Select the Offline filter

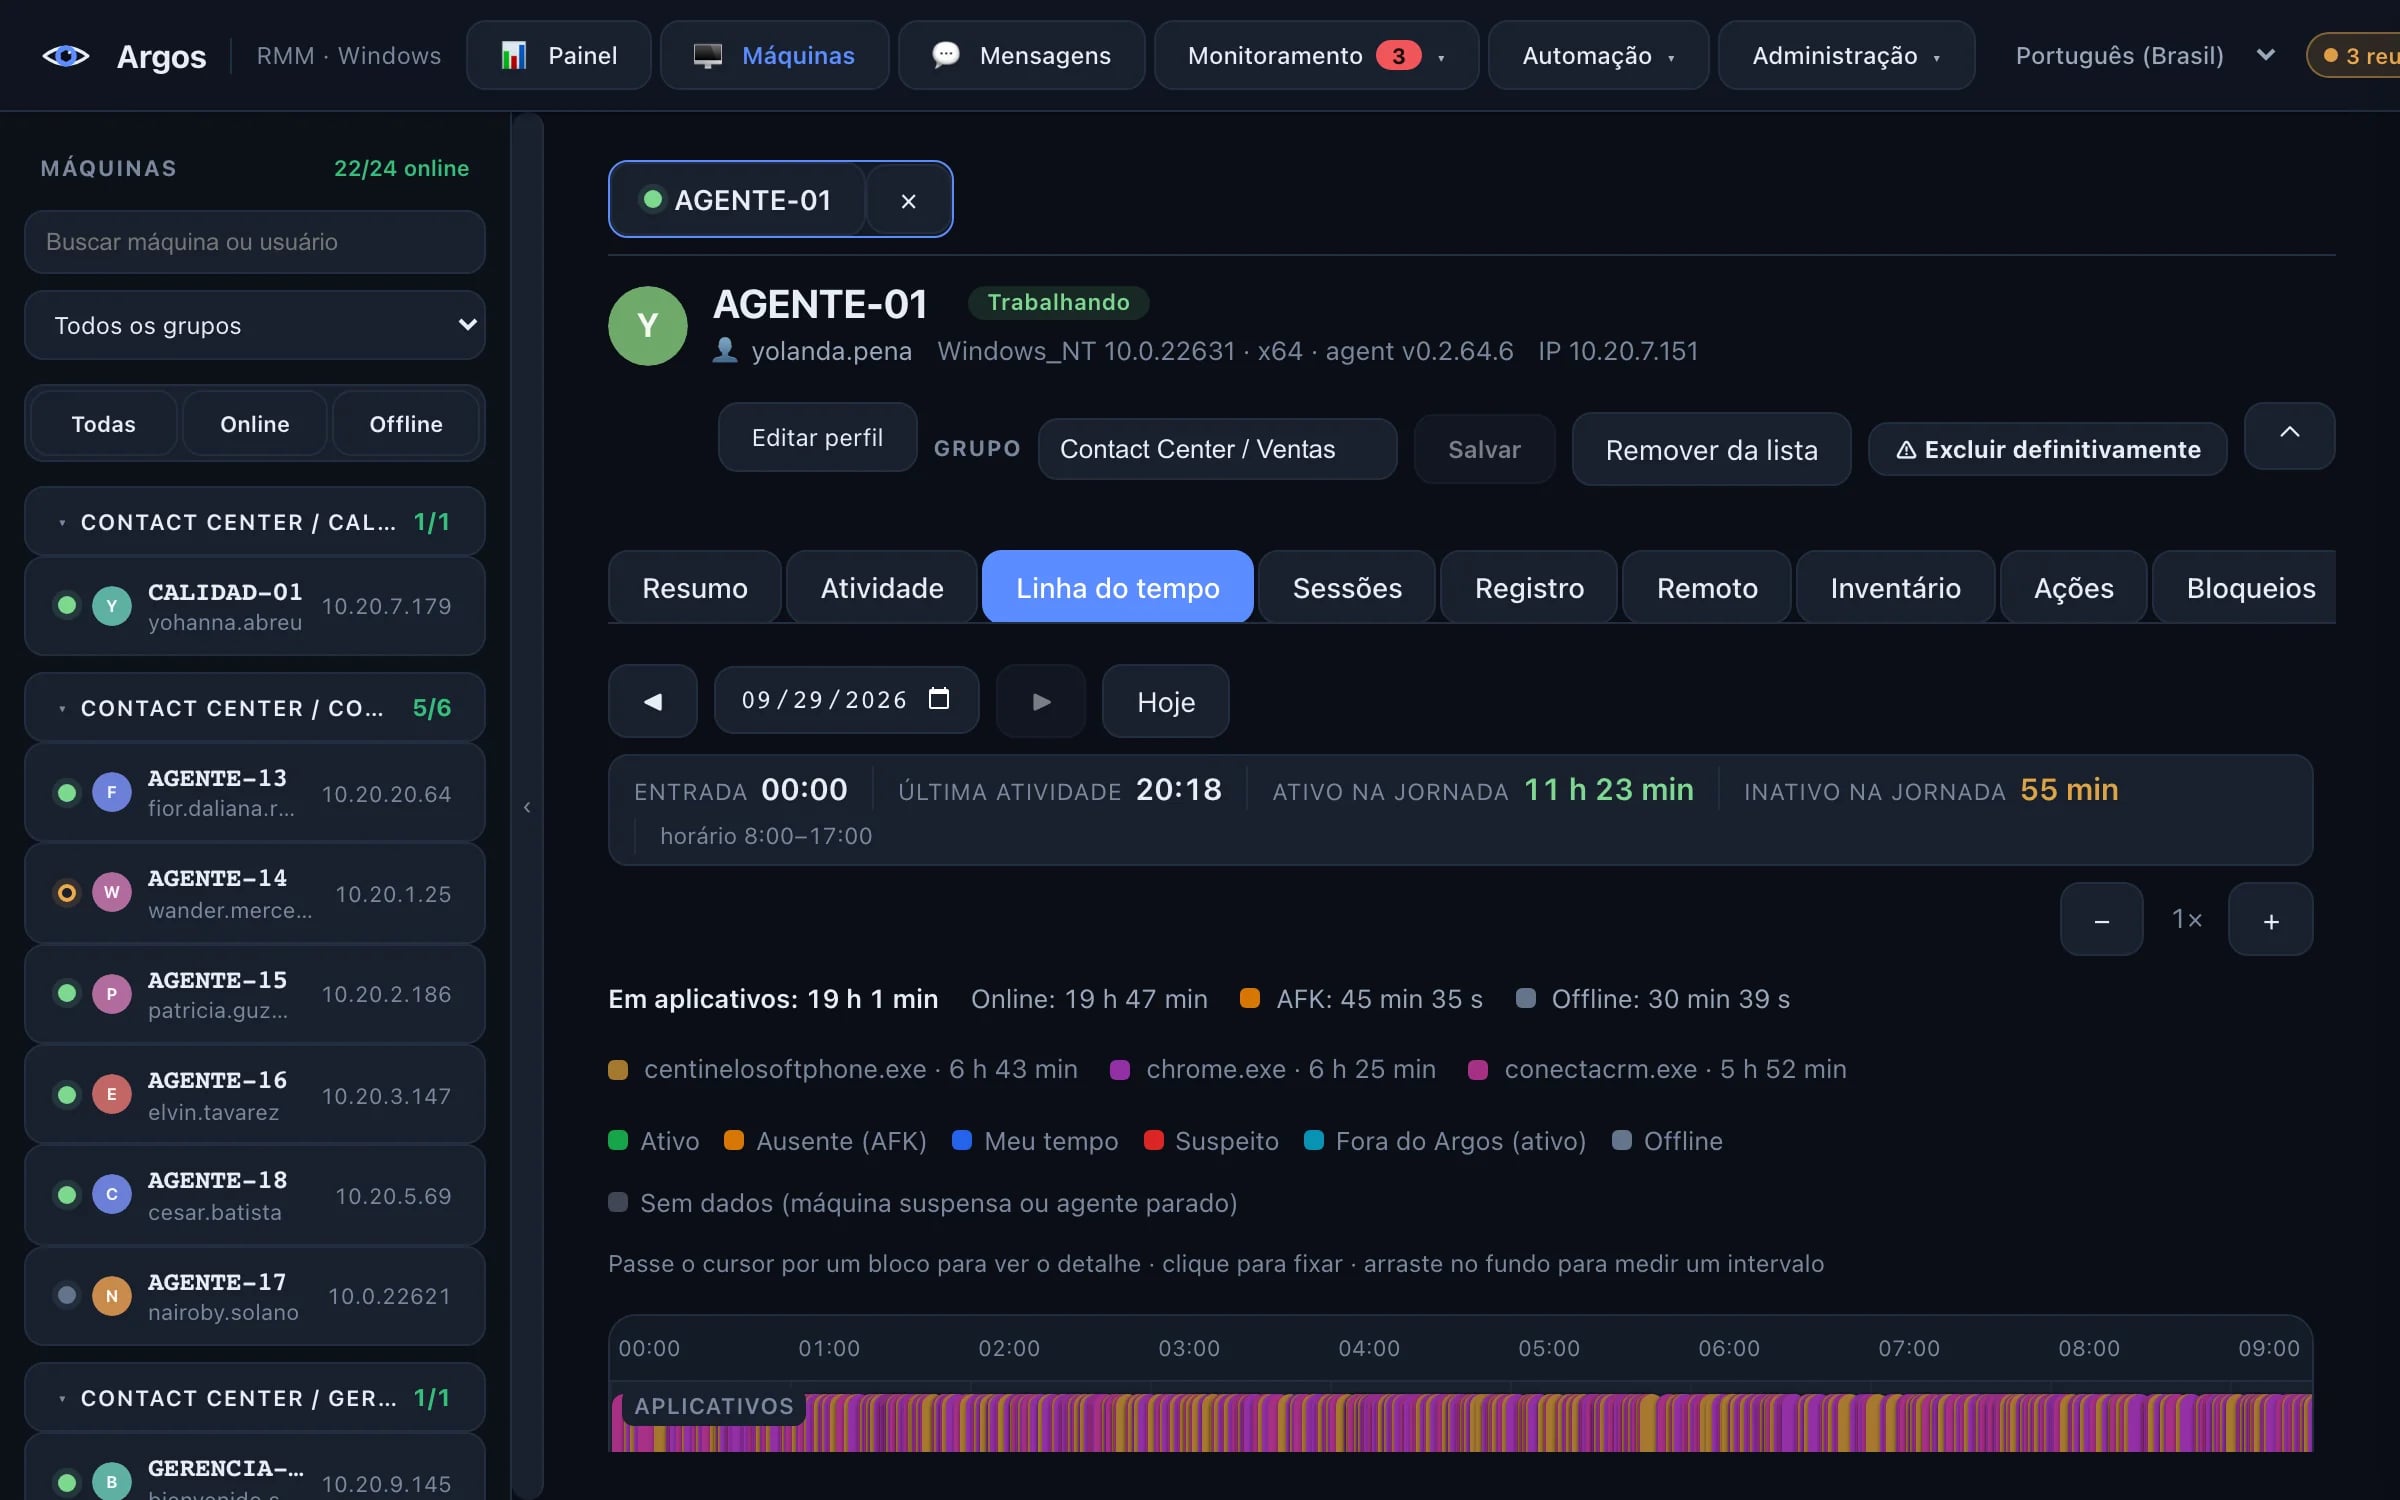click(x=406, y=424)
